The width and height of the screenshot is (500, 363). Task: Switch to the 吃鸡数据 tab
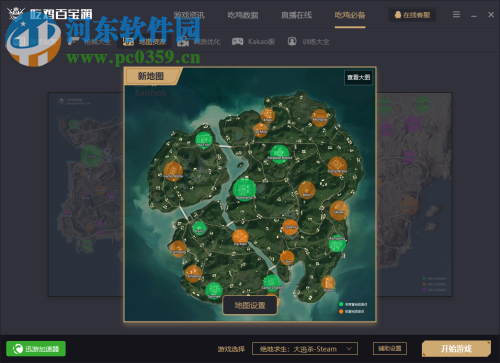[243, 15]
